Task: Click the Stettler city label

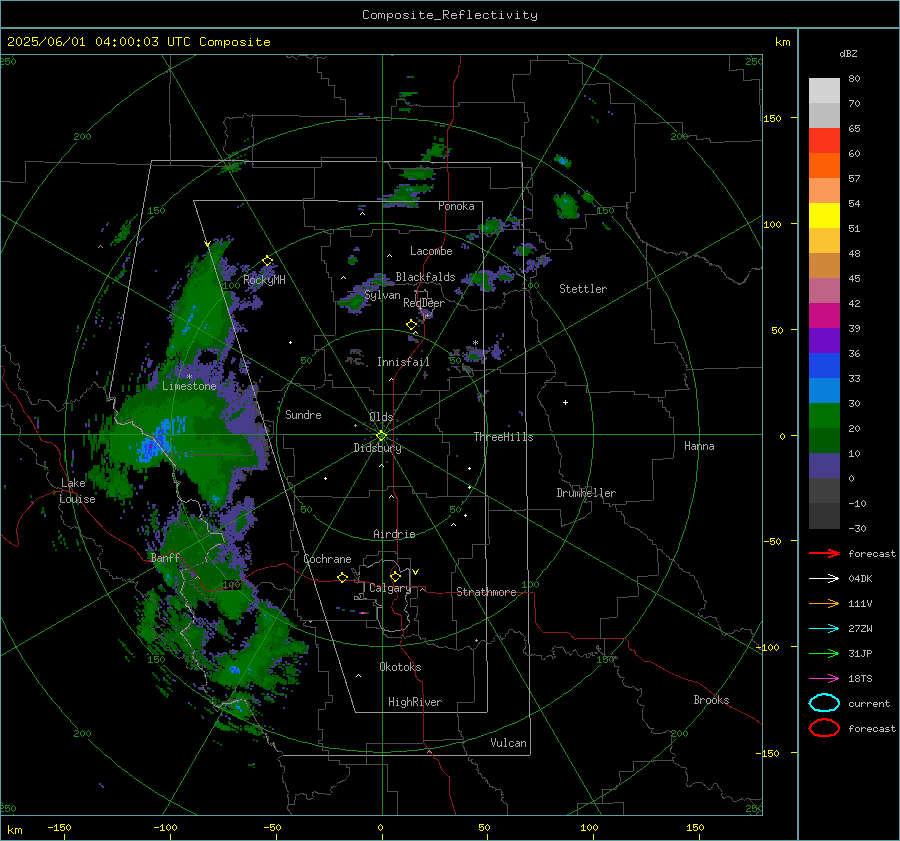Action: point(583,289)
